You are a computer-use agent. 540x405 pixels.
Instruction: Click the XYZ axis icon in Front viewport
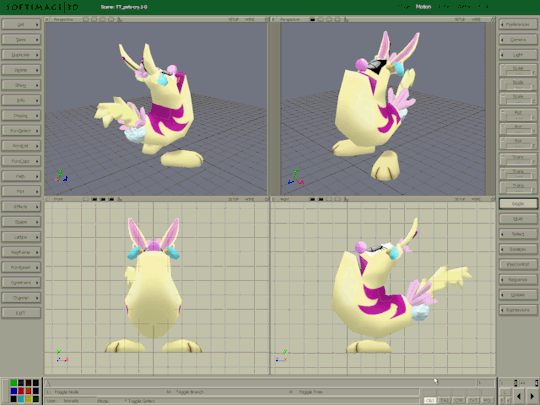pos(62,356)
